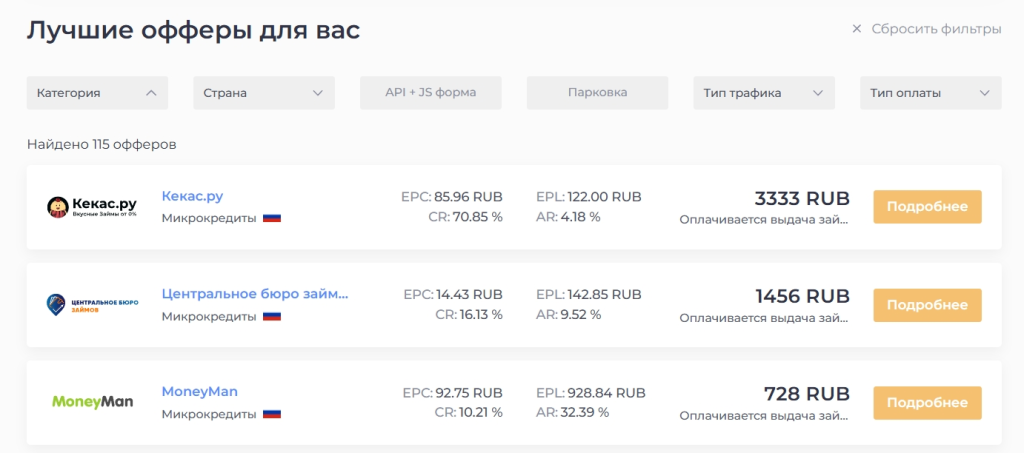The height and width of the screenshot is (453, 1024).
Task: Click the Russian flag in Центральное бюро row
Action: pos(272,316)
